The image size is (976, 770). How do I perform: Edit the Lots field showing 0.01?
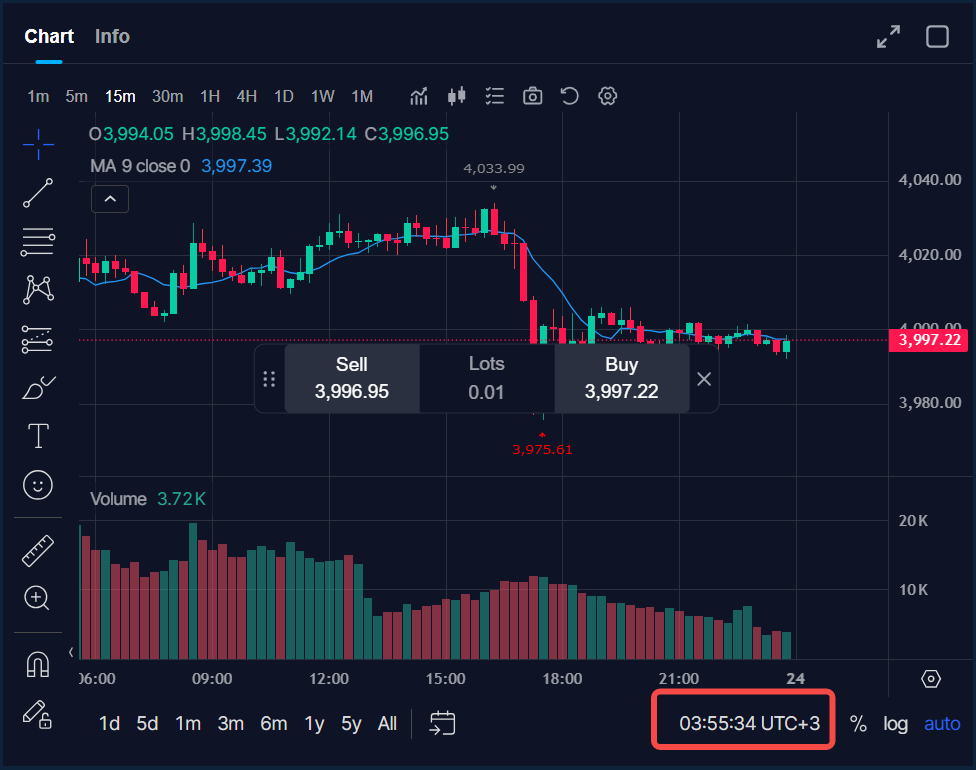click(x=486, y=379)
